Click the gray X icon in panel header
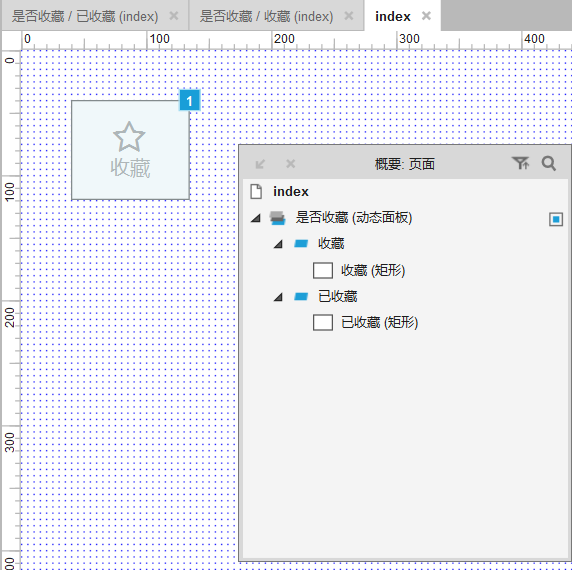This screenshot has width=572, height=570. (290, 164)
